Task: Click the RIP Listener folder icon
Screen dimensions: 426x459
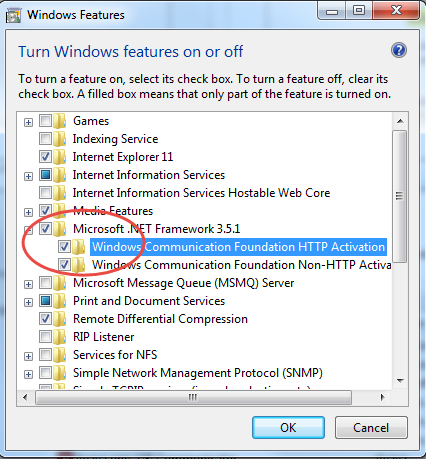Action: click(x=60, y=337)
